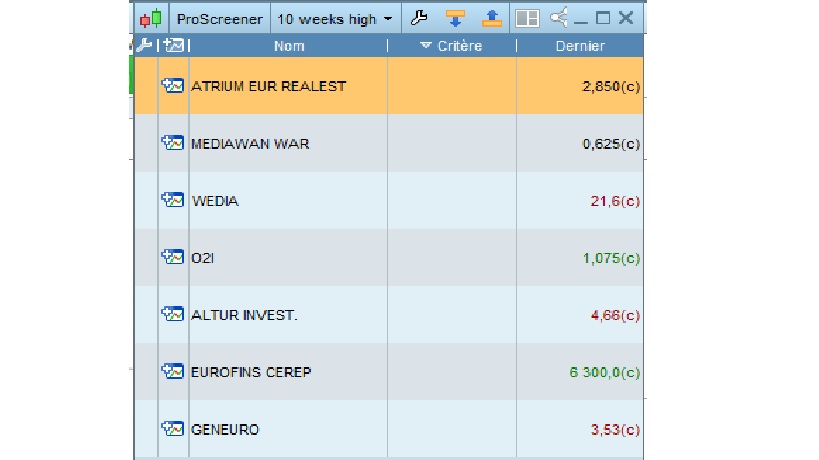Click the 2,850(c) last price value
Viewport: 819px width, 460px height.
coord(611,86)
